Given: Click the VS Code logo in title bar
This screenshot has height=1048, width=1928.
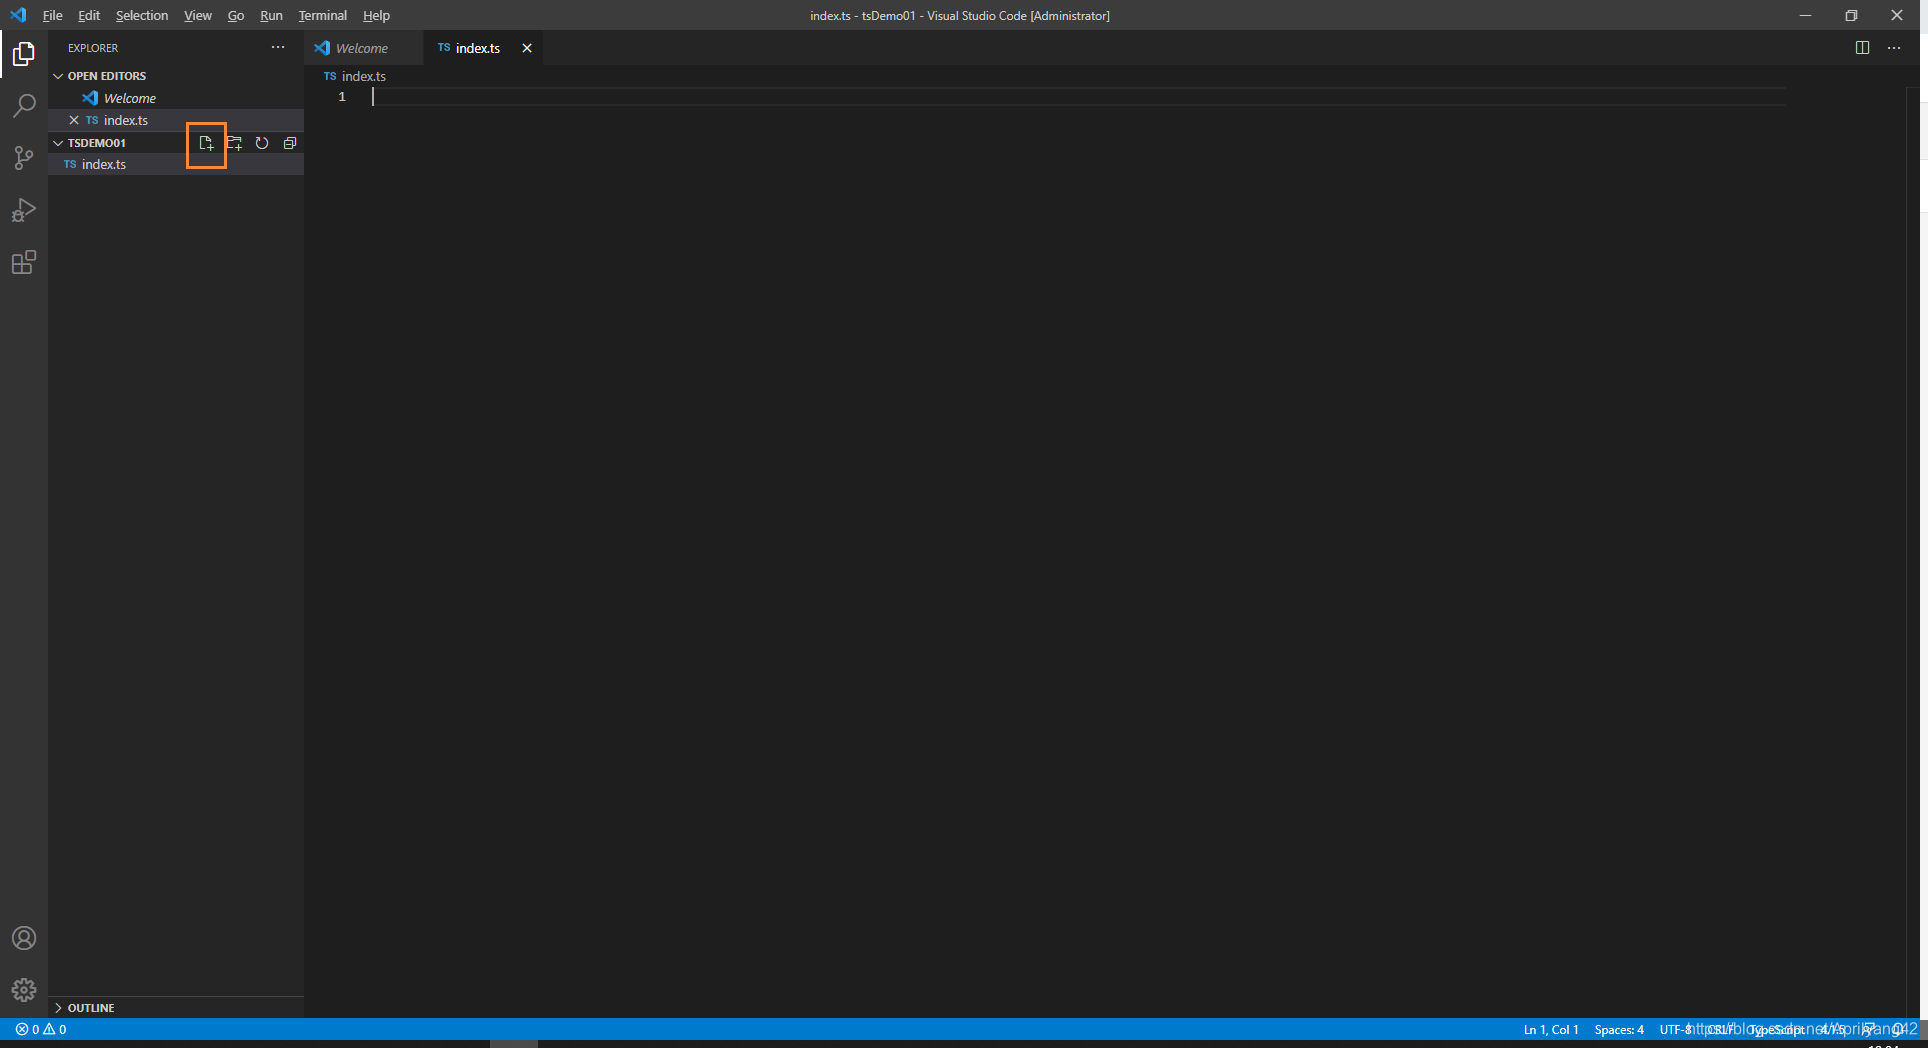Looking at the screenshot, I should (x=18, y=15).
